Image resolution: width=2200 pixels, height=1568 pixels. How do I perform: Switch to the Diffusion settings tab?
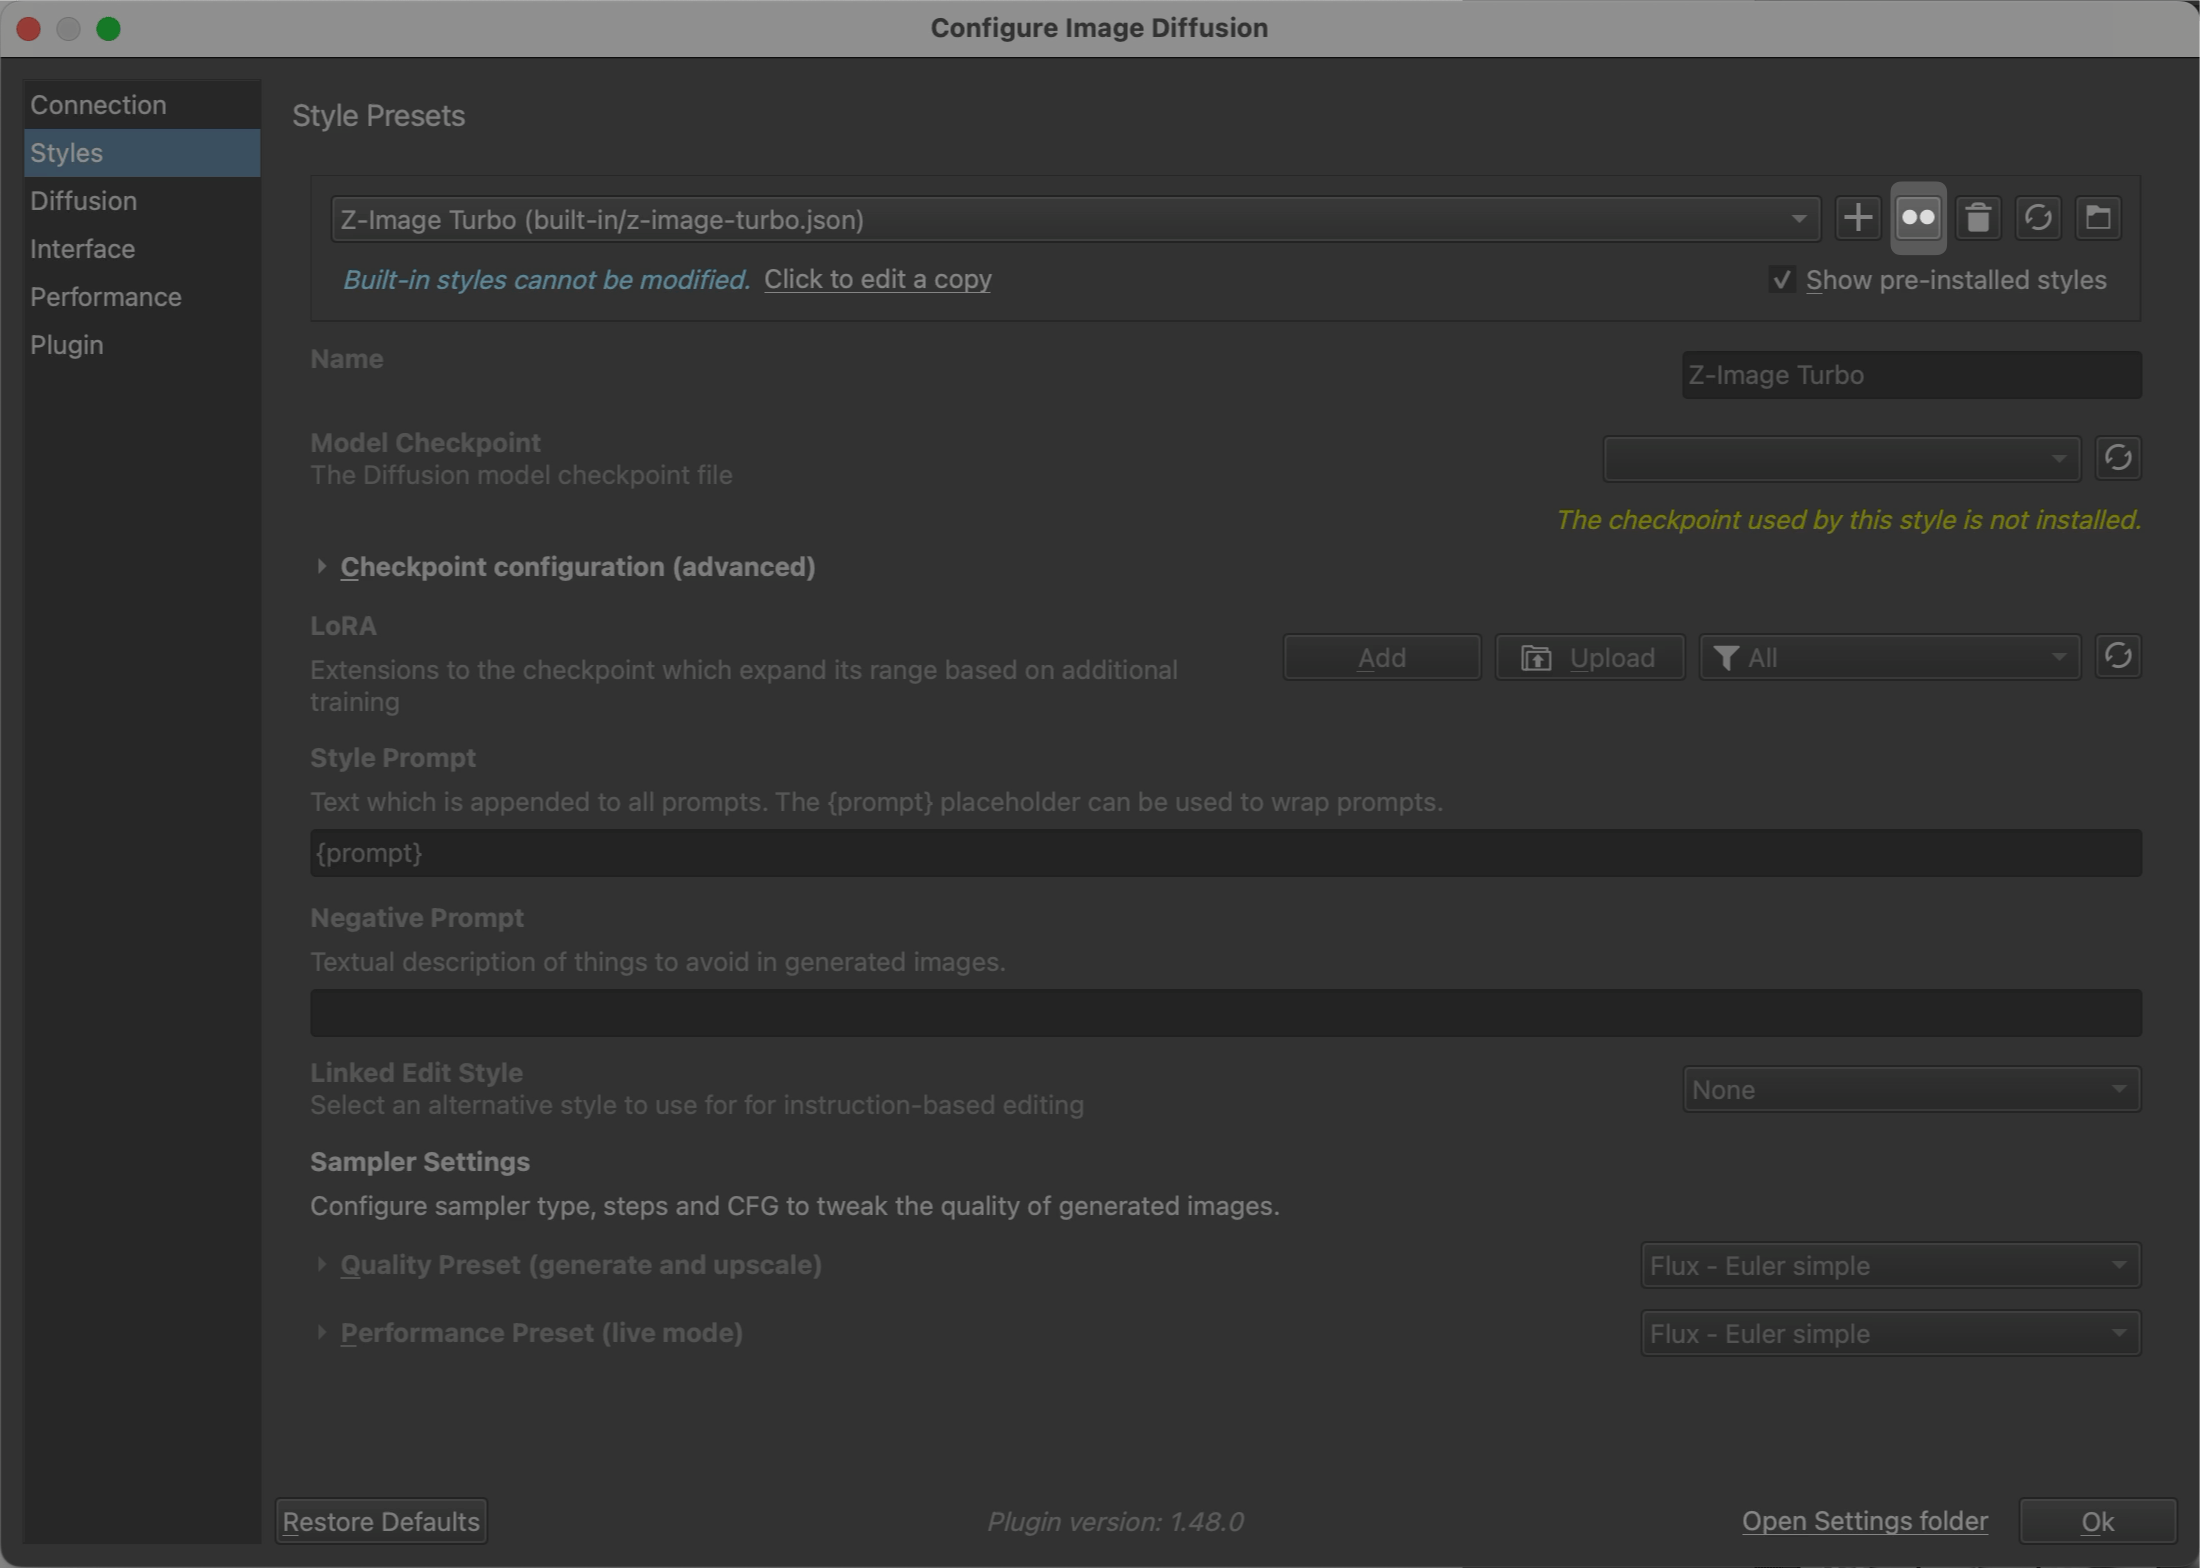click(x=84, y=201)
